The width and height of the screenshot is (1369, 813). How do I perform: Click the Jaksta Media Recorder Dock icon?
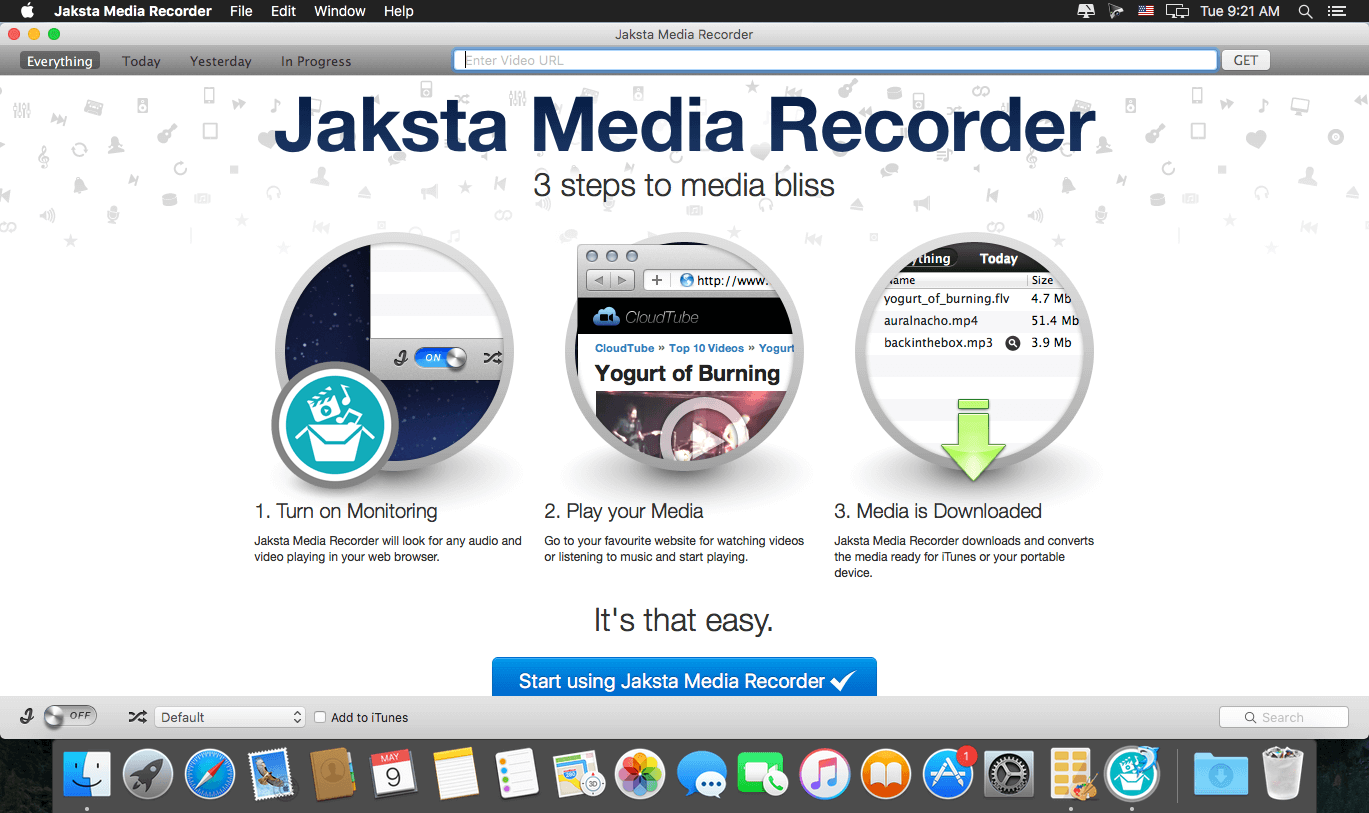click(x=1132, y=775)
